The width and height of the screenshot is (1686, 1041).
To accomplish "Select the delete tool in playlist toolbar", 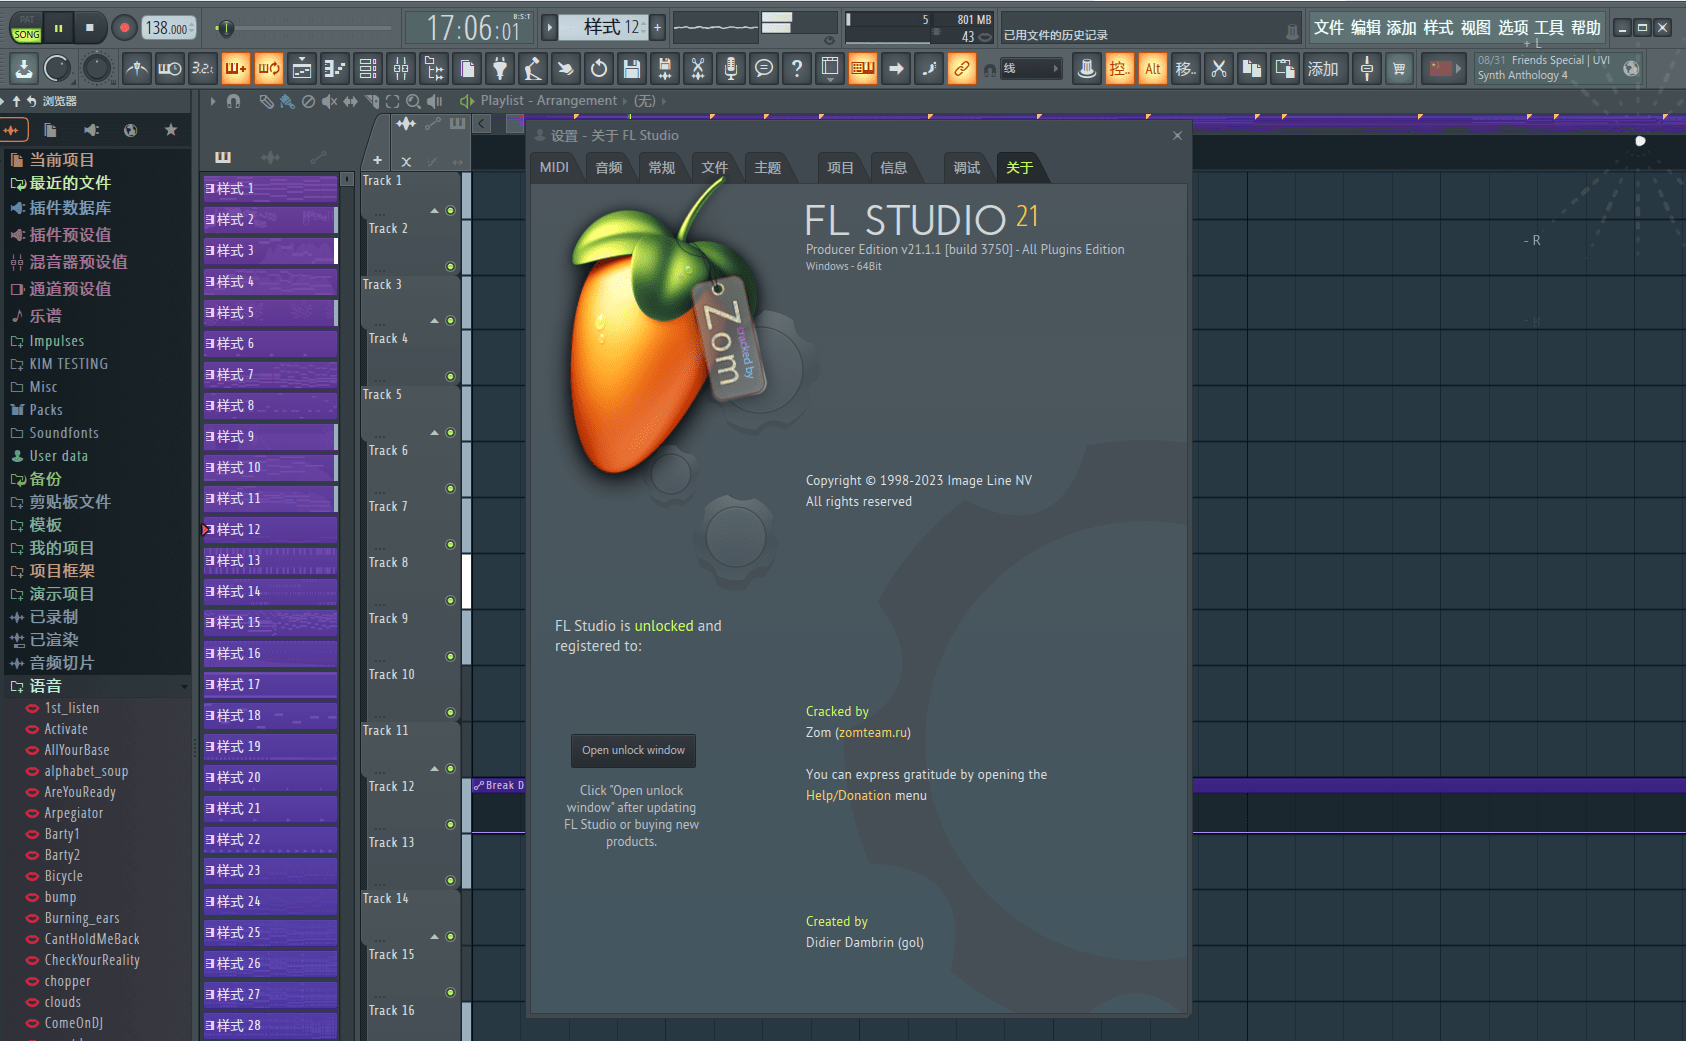I will click(x=308, y=101).
